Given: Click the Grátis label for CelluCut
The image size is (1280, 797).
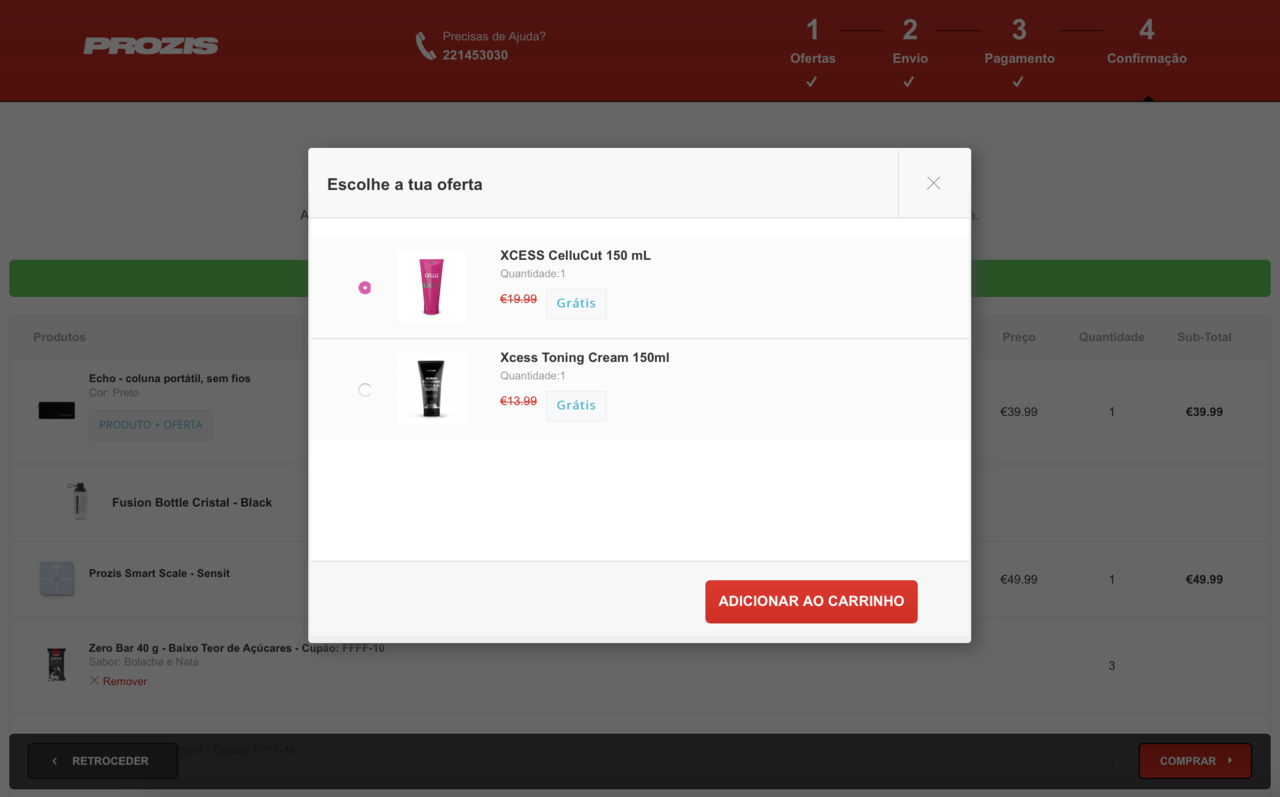Looking at the screenshot, I should [x=576, y=303].
